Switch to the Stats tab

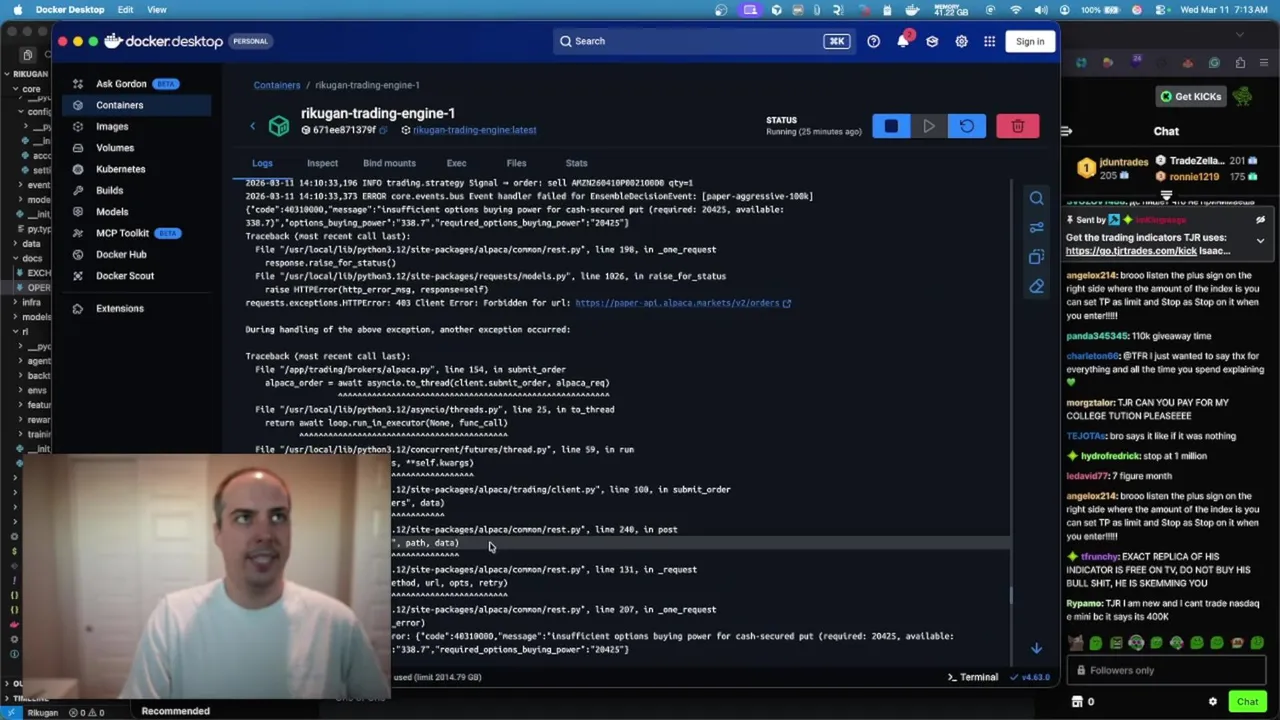point(576,163)
